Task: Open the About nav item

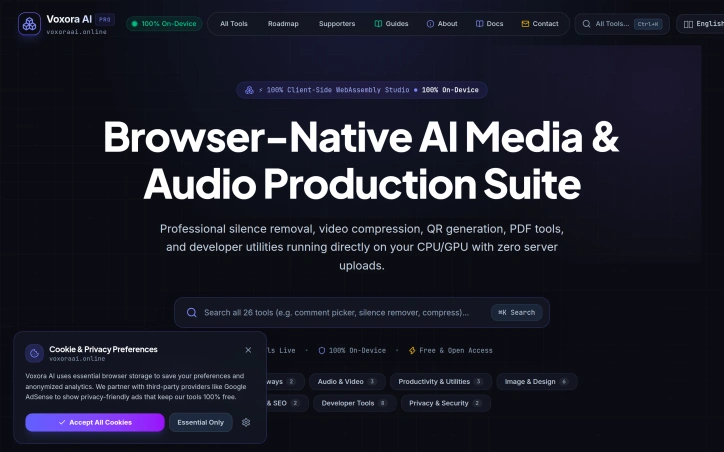Action: coord(442,24)
